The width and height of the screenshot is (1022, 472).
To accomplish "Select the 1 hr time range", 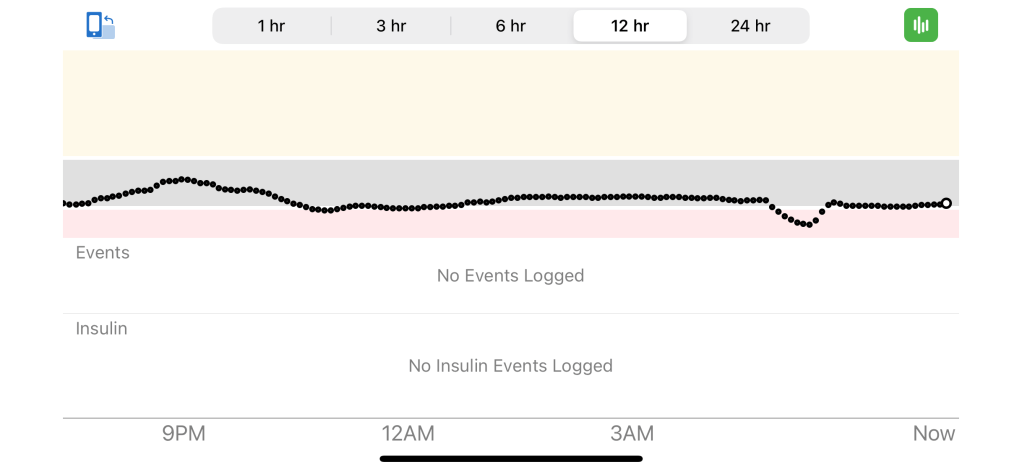I will 271,26.
